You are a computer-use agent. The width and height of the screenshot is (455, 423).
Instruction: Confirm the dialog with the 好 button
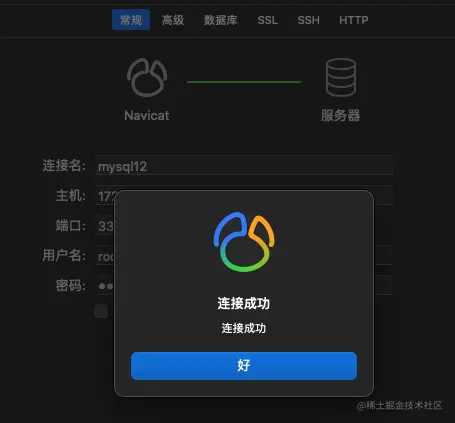pyautogui.click(x=244, y=366)
